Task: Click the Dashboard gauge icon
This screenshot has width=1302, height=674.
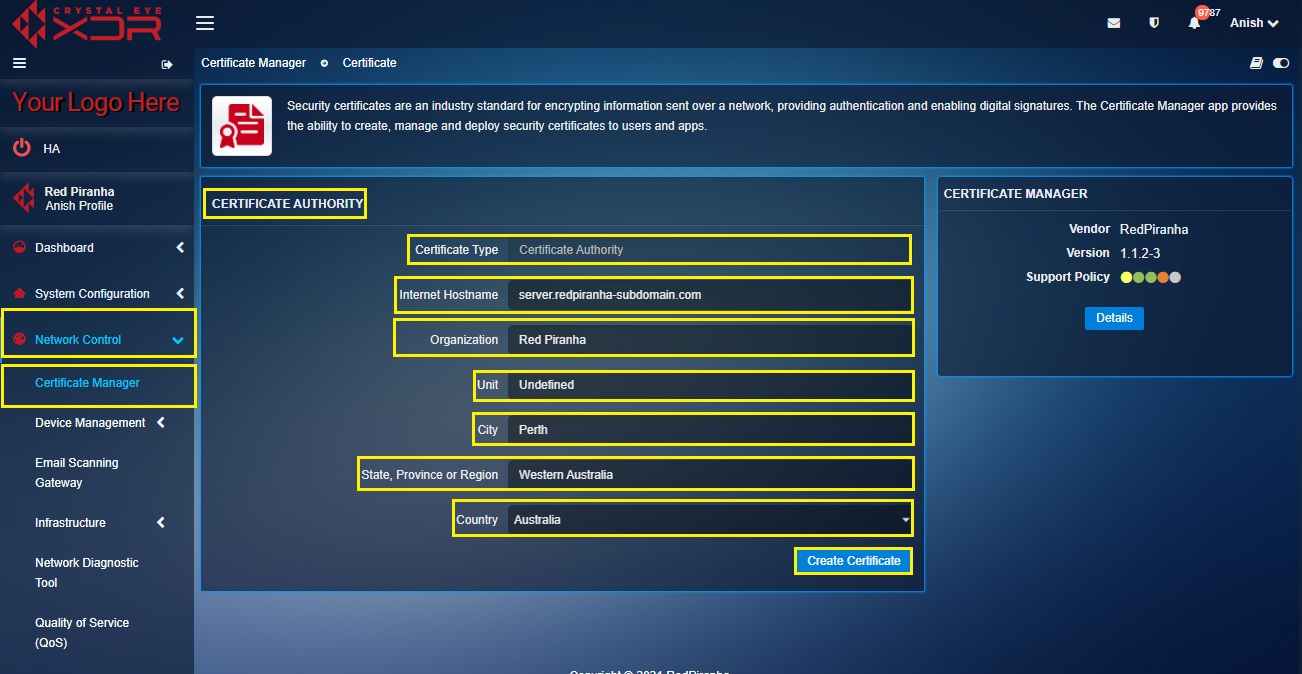Action: [x=19, y=248]
